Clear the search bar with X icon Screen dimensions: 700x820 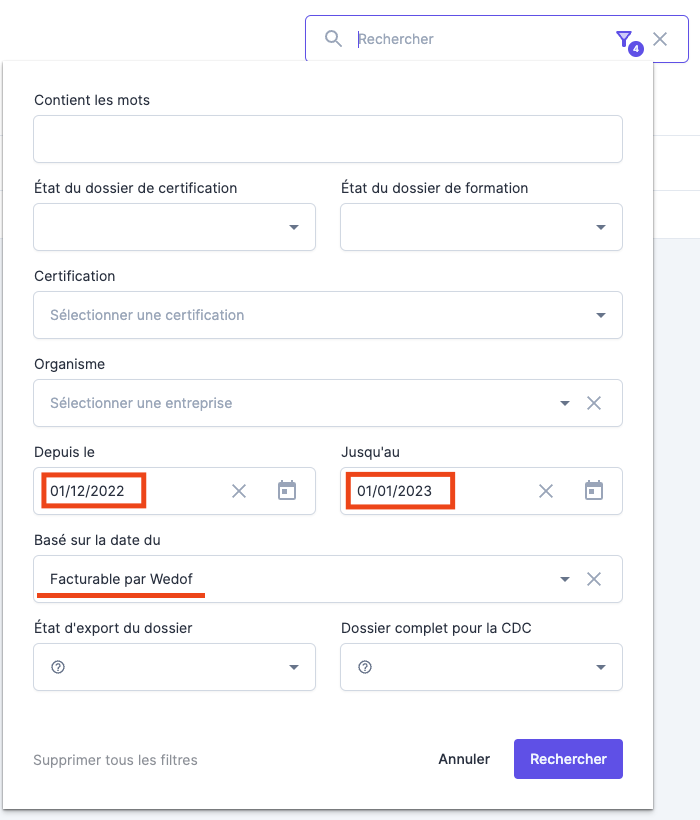(660, 39)
